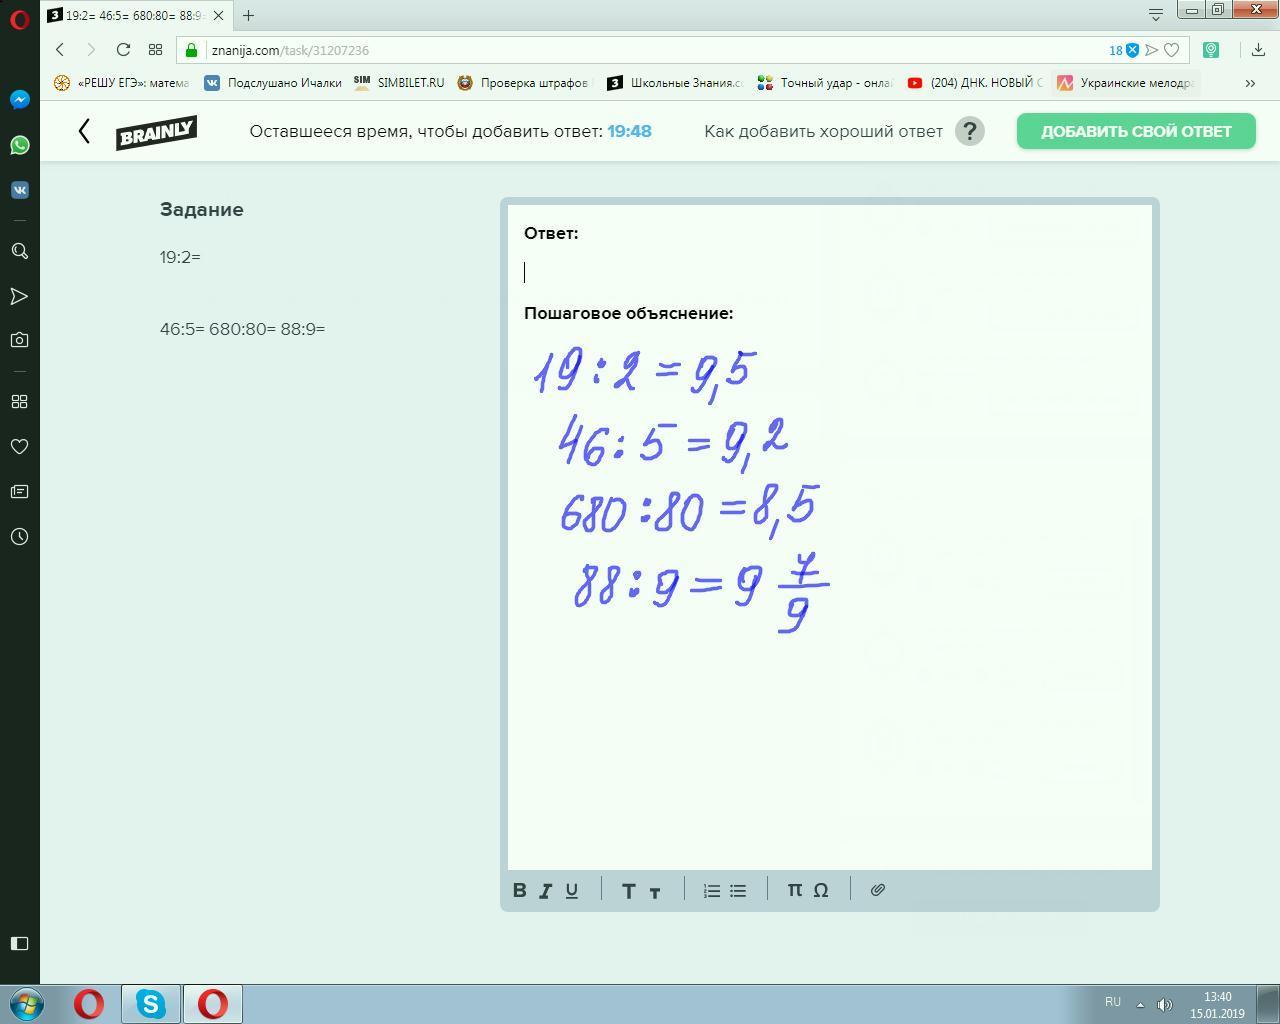Open the personal news sidebar icon
The image size is (1280, 1024).
tap(19, 491)
